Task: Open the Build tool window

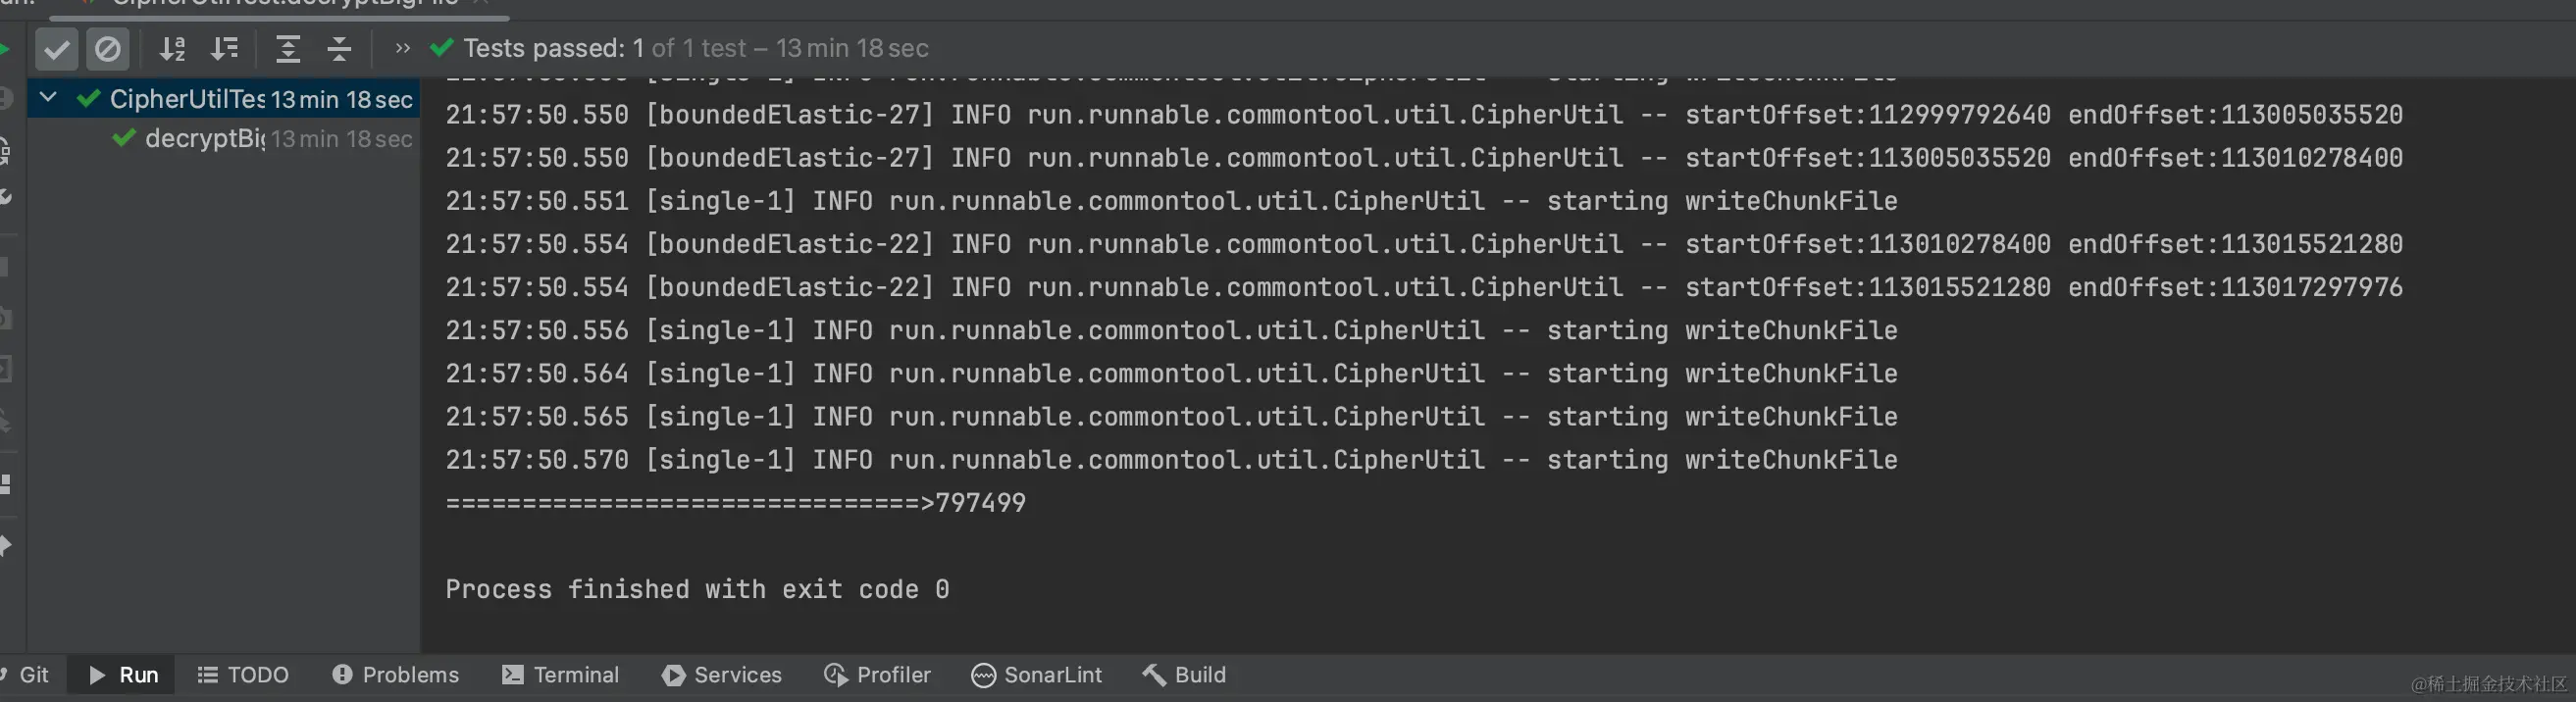Action: click(x=1184, y=675)
